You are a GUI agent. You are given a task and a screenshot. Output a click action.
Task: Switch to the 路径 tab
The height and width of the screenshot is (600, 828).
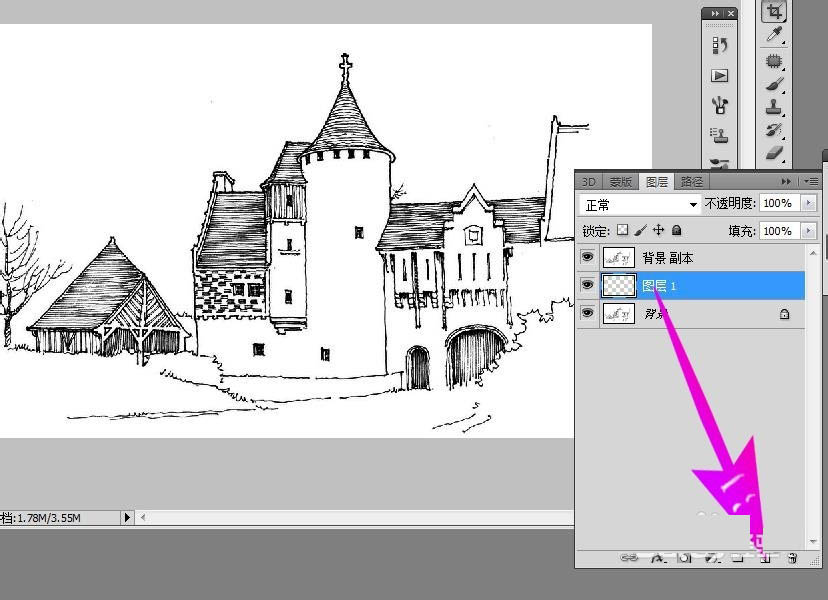(x=691, y=181)
